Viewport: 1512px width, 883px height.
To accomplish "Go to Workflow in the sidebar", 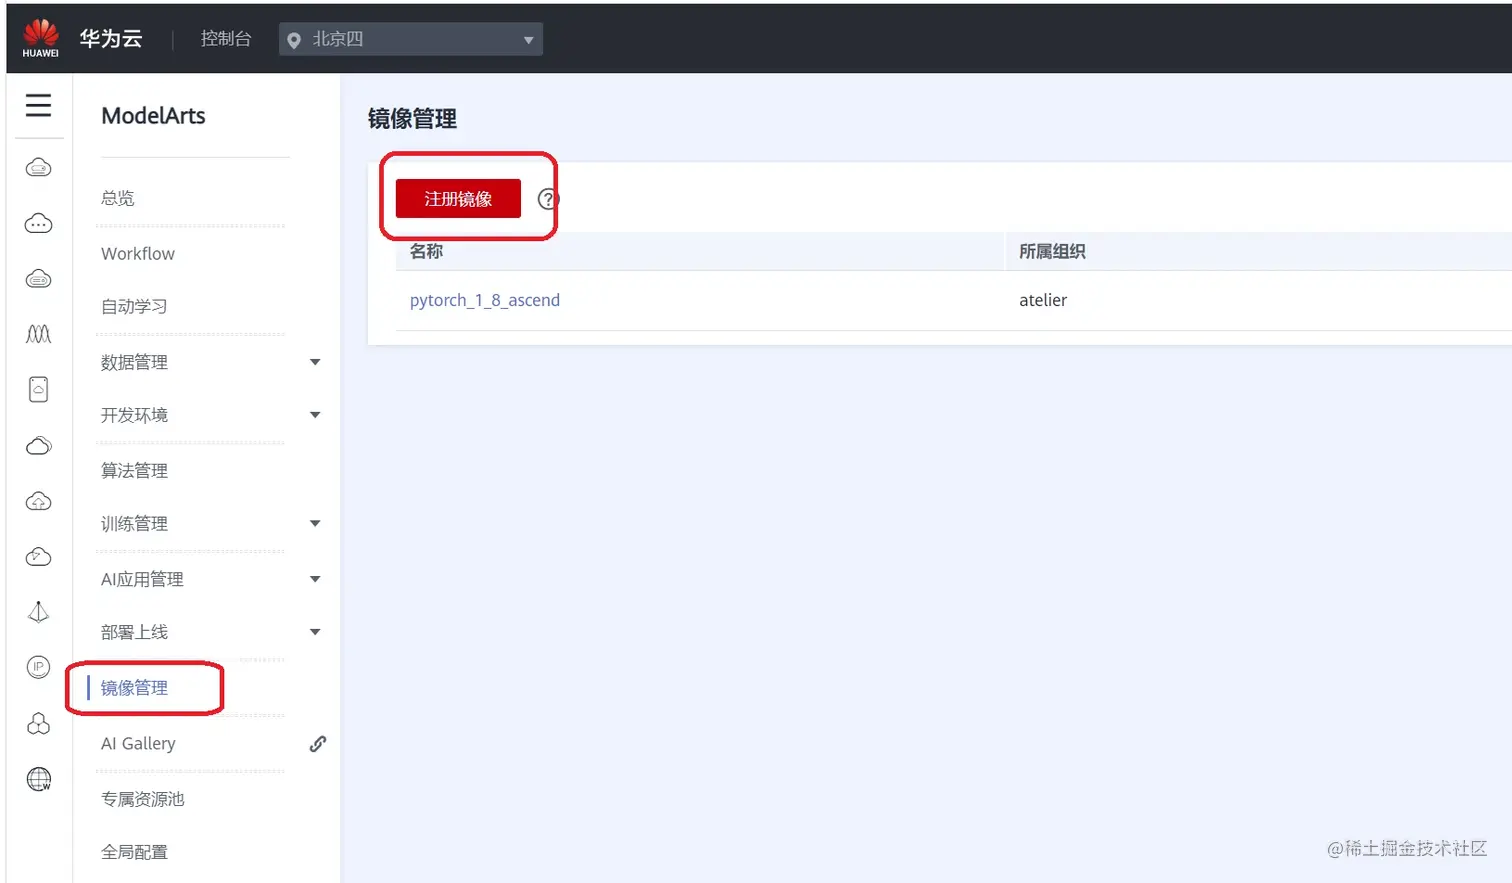I will tap(138, 254).
